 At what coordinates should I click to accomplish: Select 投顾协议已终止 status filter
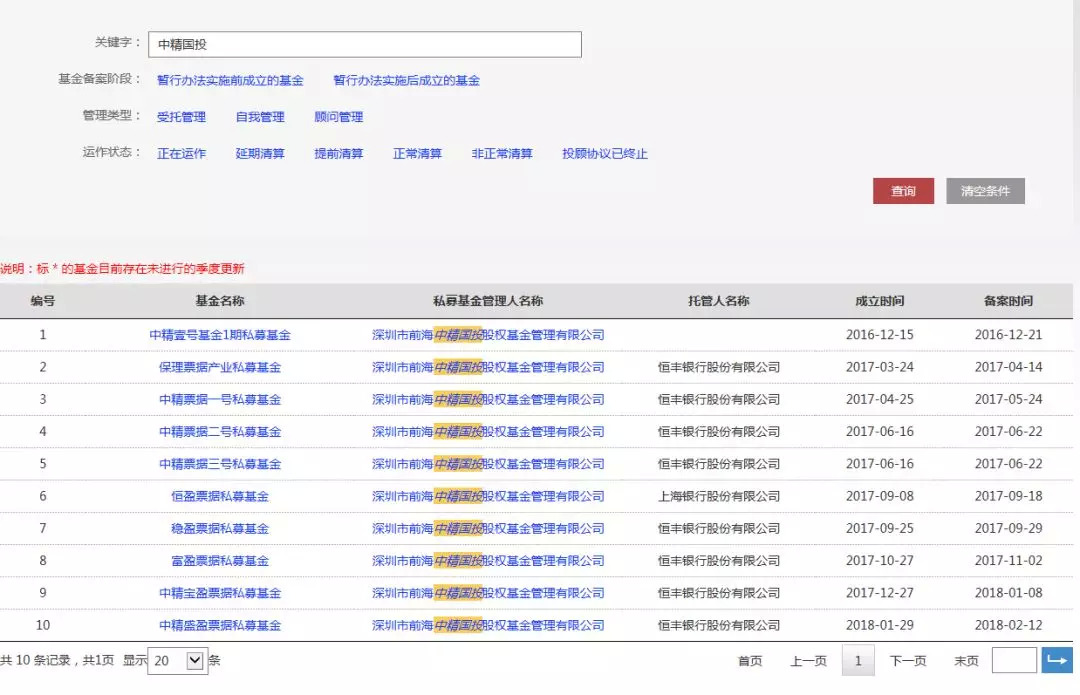604,154
